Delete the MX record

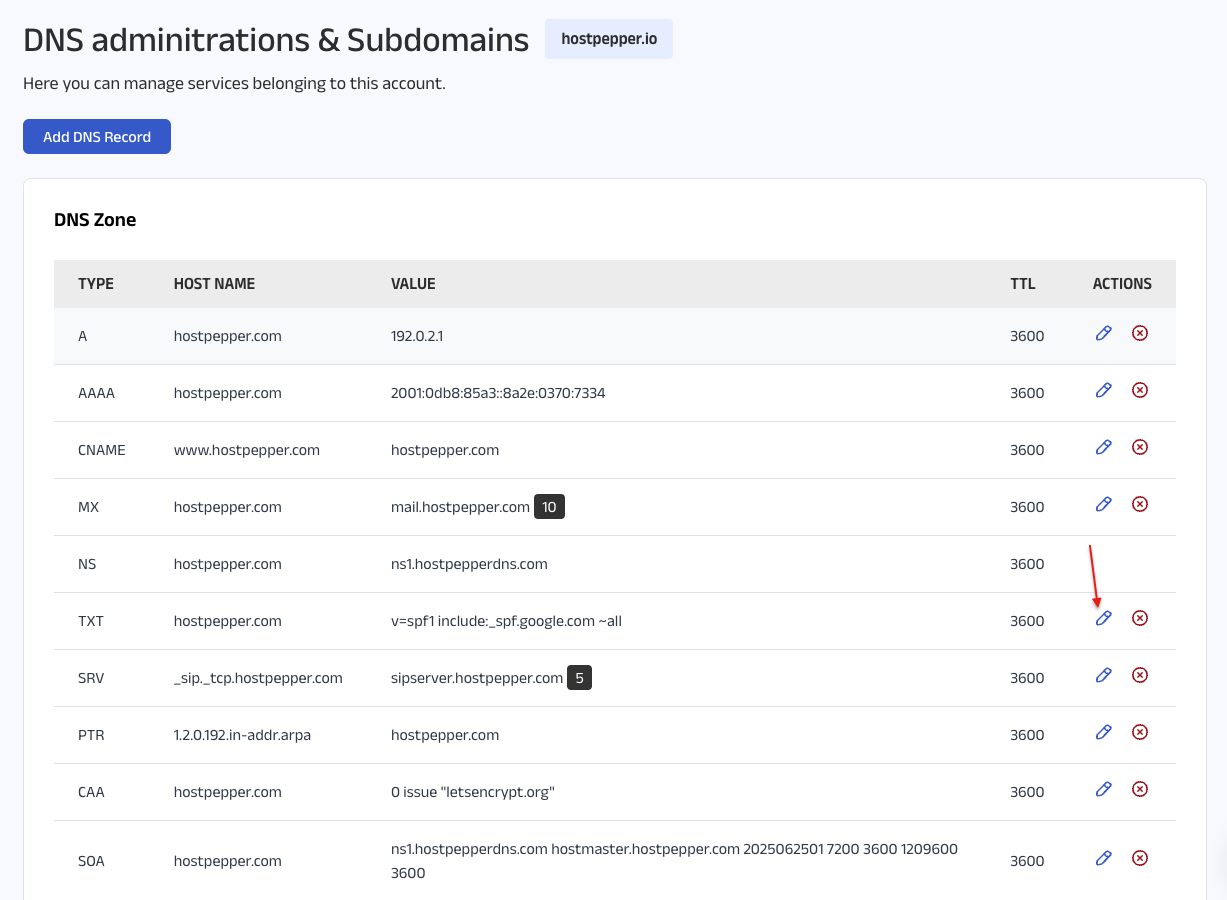point(1139,504)
